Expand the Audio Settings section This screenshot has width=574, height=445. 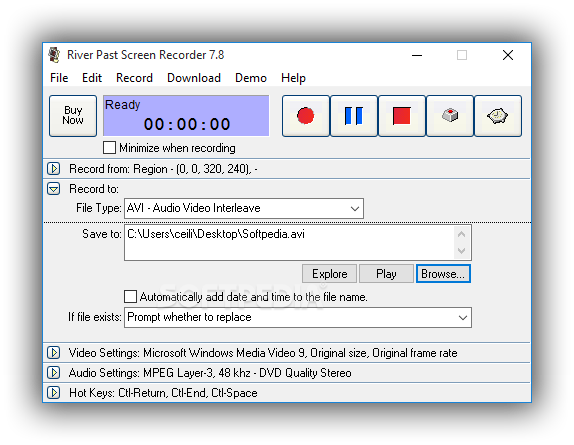pyautogui.click(x=53, y=373)
